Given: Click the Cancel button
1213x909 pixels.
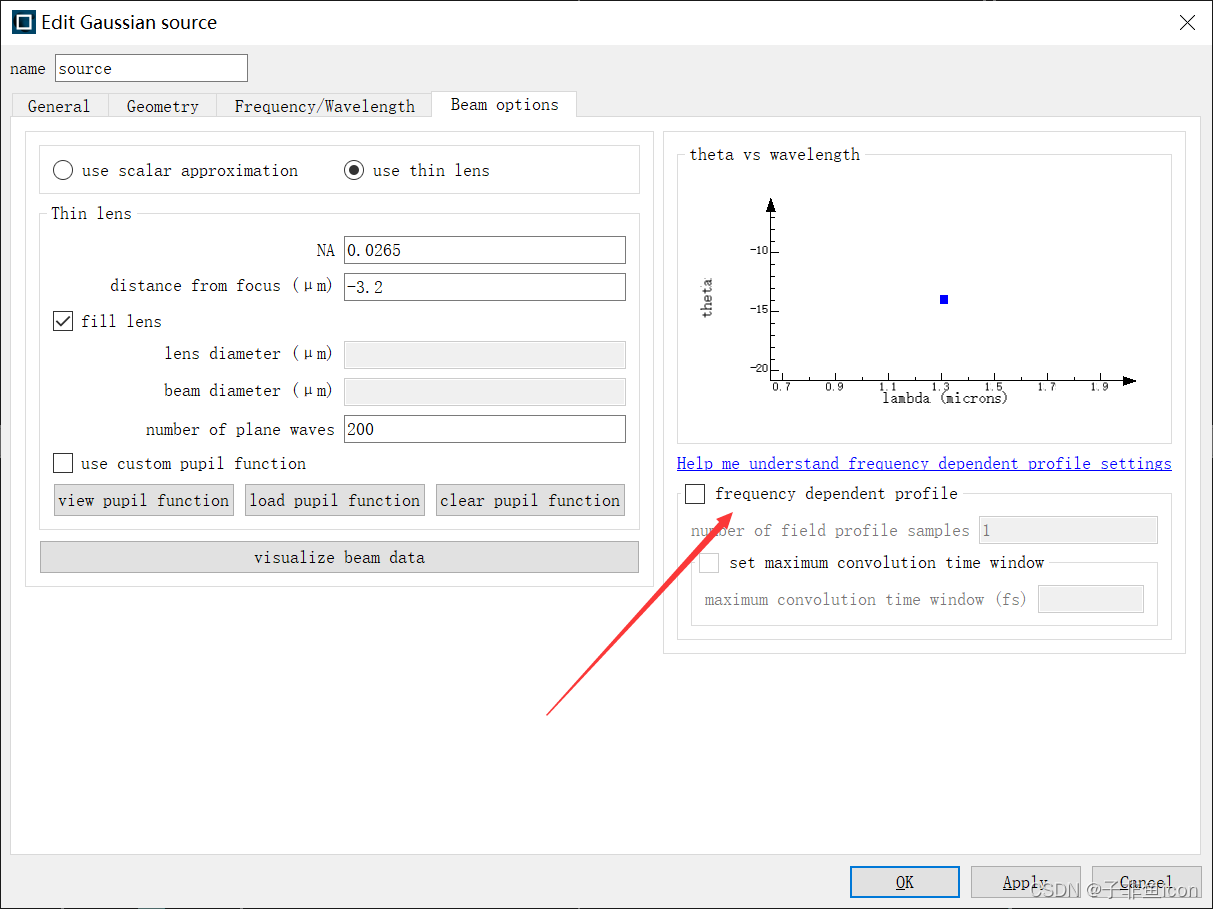Looking at the screenshot, I should 1146,882.
